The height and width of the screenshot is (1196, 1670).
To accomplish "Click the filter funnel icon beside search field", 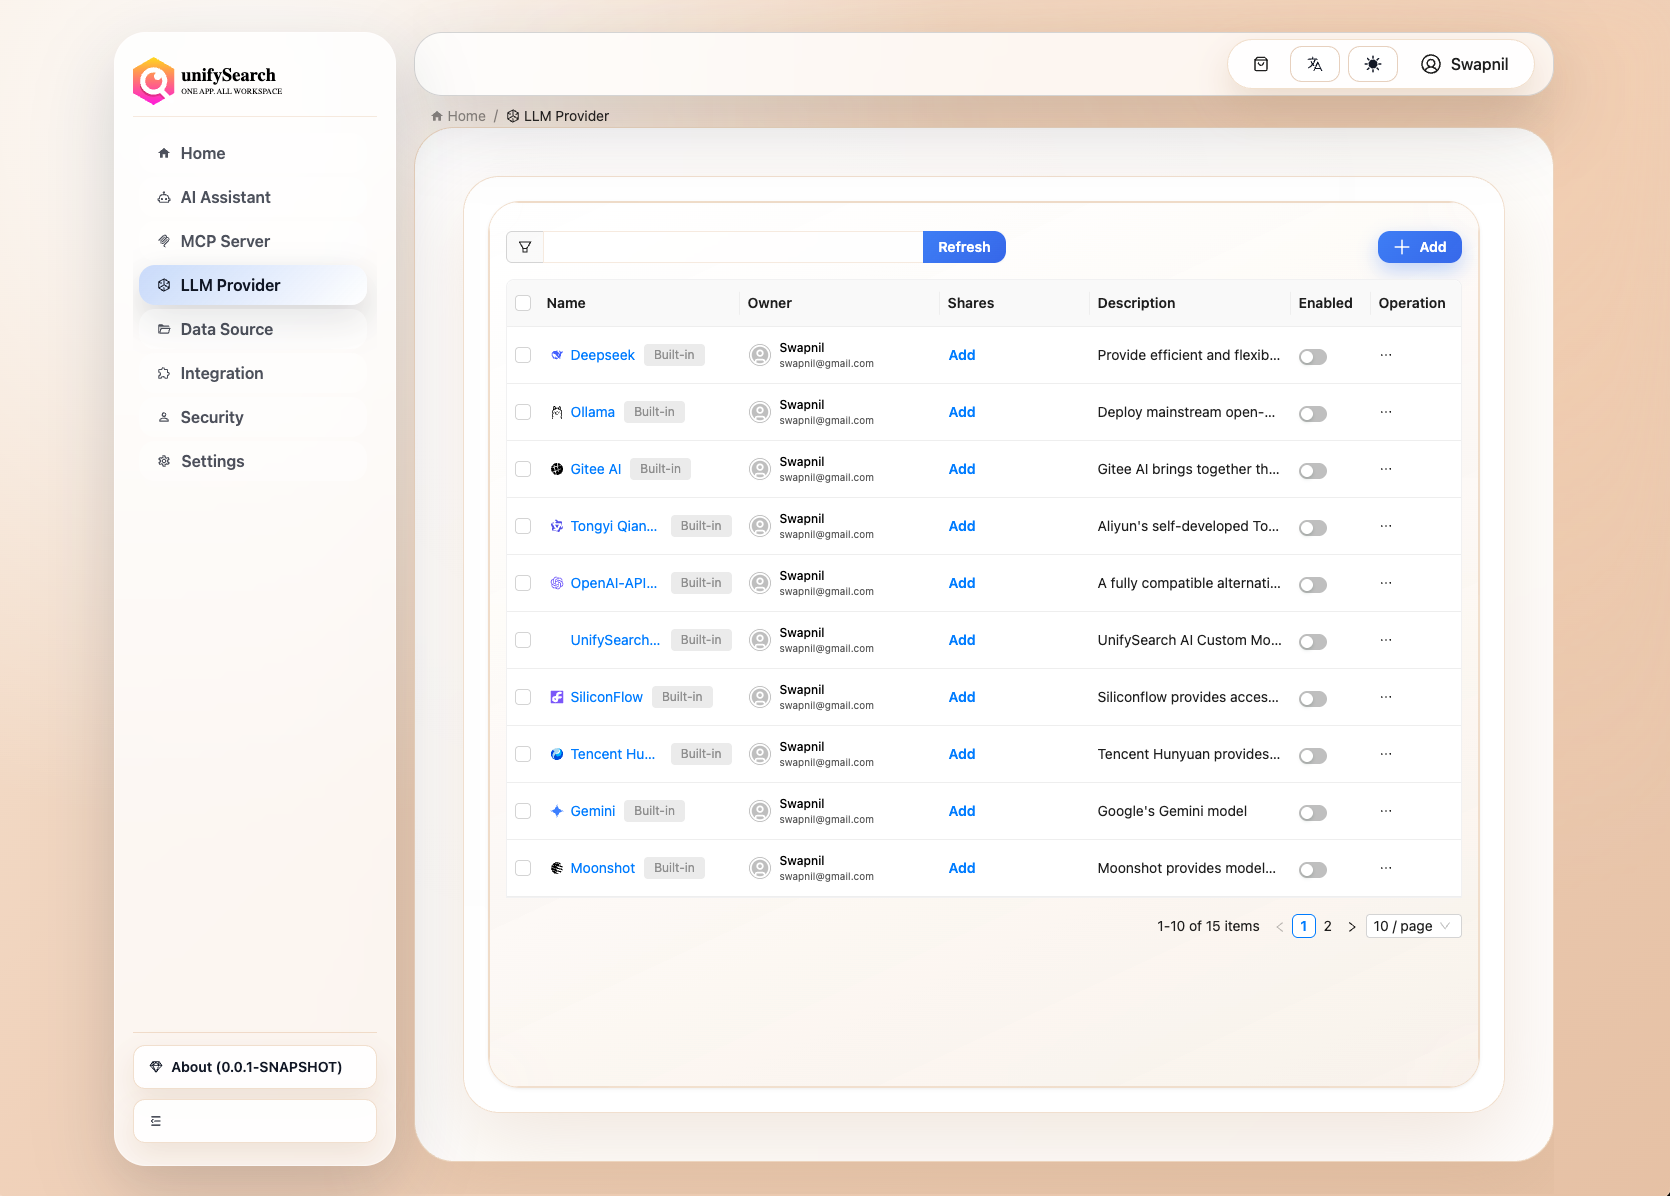I will pyautogui.click(x=524, y=246).
